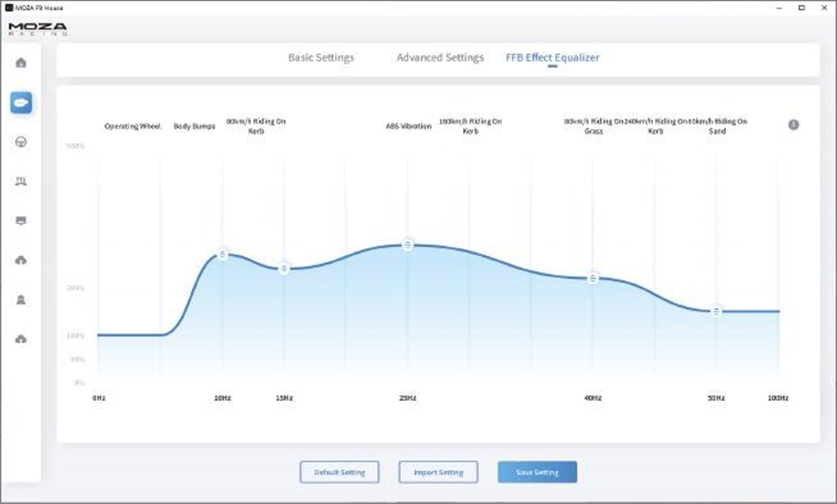Open the user profile icon in sidebar
The height and width of the screenshot is (504, 837).
pyautogui.click(x=21, y=300)
